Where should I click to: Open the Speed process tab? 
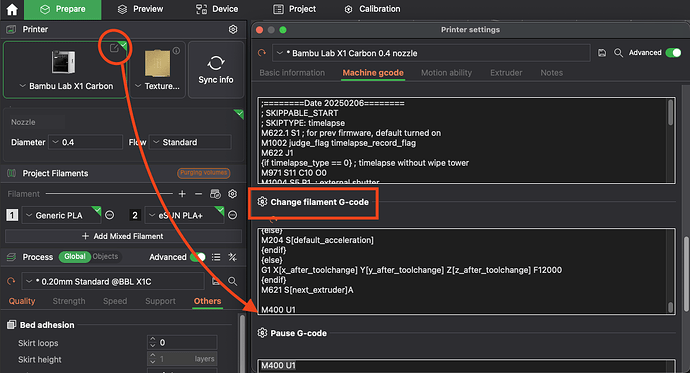[x=115, y=301]
